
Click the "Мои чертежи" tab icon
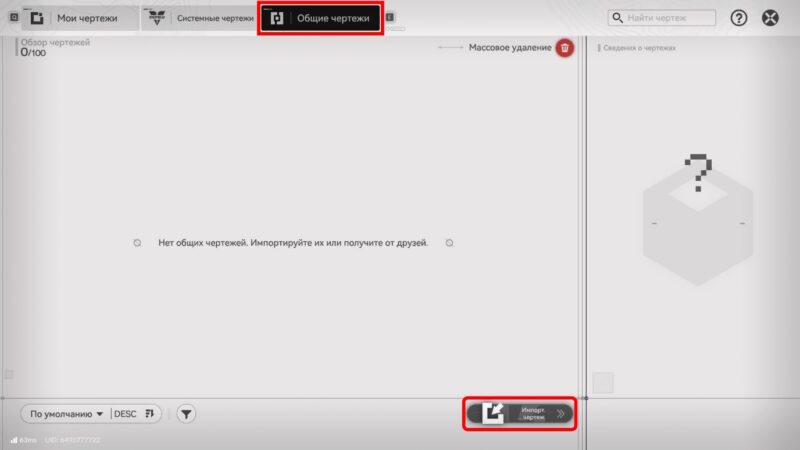click(37, 18)
